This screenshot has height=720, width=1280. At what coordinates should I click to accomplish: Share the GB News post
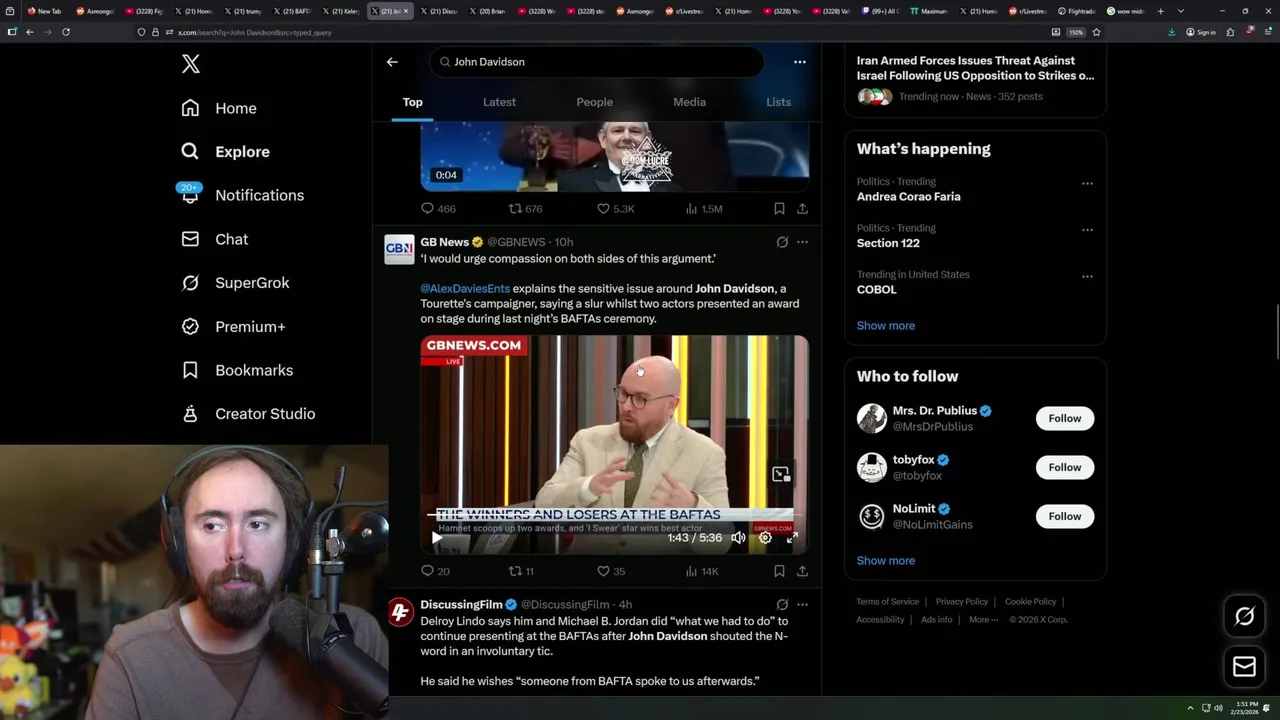(802, 571)
